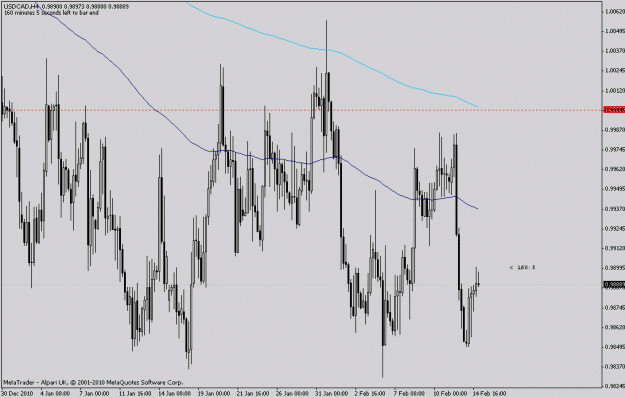625x398 pixels.
Task: Click the 0.99745 price level
Action: point(615,149)
